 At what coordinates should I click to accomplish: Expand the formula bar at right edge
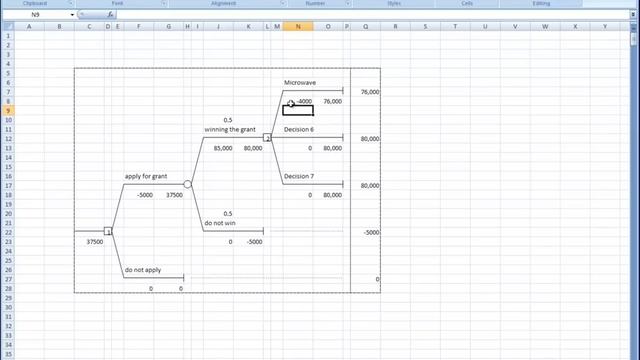tap(633, 15)
